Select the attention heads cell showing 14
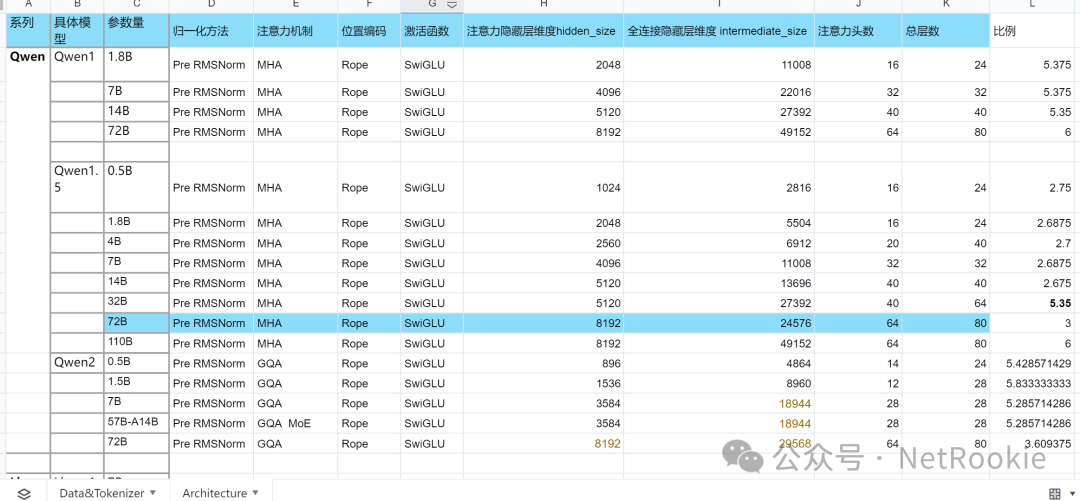 [x=858, y=363]
